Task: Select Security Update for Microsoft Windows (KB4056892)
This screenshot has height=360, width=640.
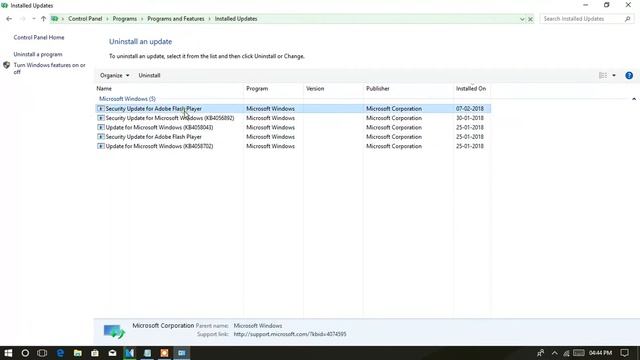Action: click(293, 118)
